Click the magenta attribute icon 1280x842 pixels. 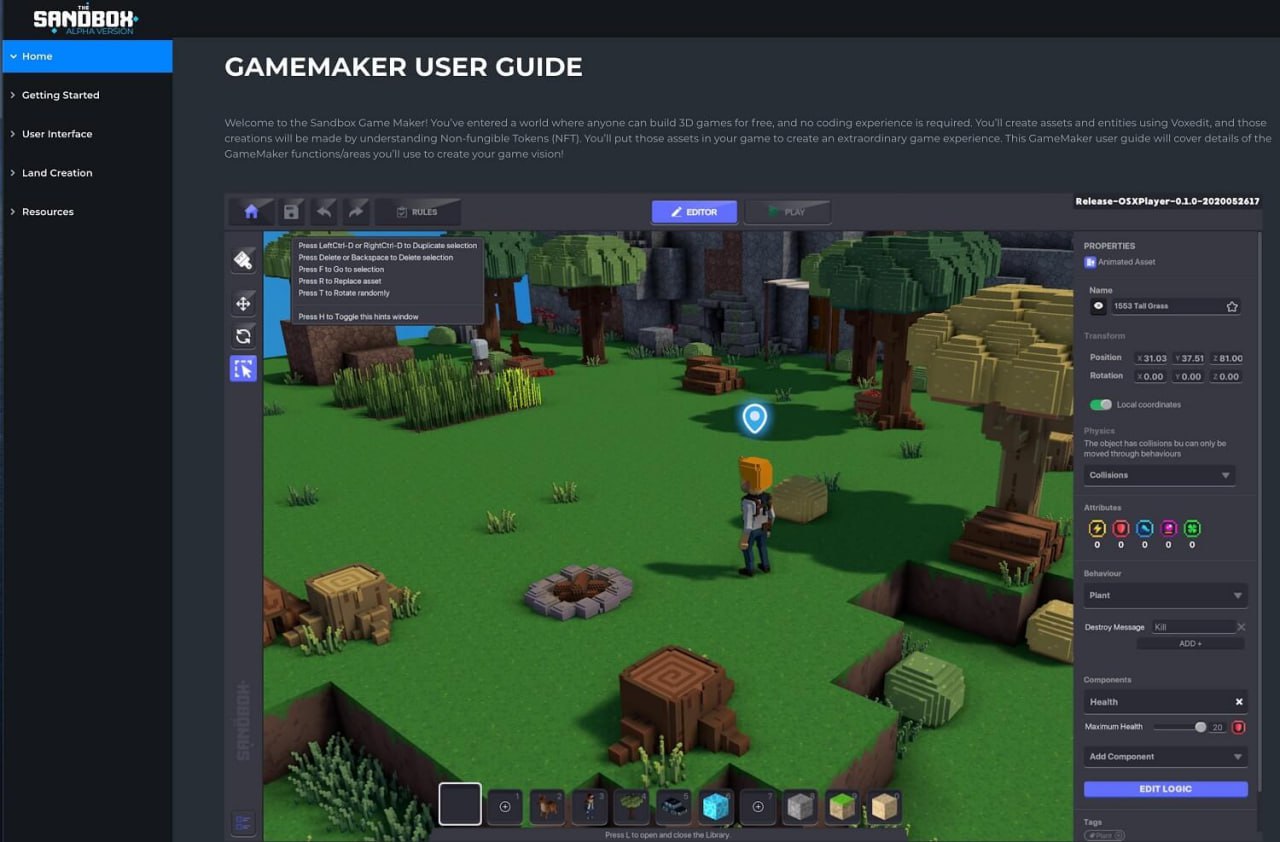point(1168,528)
